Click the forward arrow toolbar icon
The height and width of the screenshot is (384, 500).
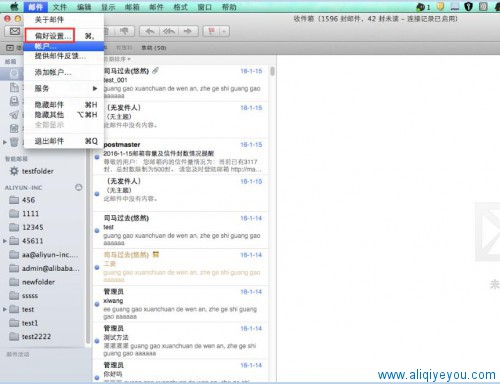coord(188,31)
